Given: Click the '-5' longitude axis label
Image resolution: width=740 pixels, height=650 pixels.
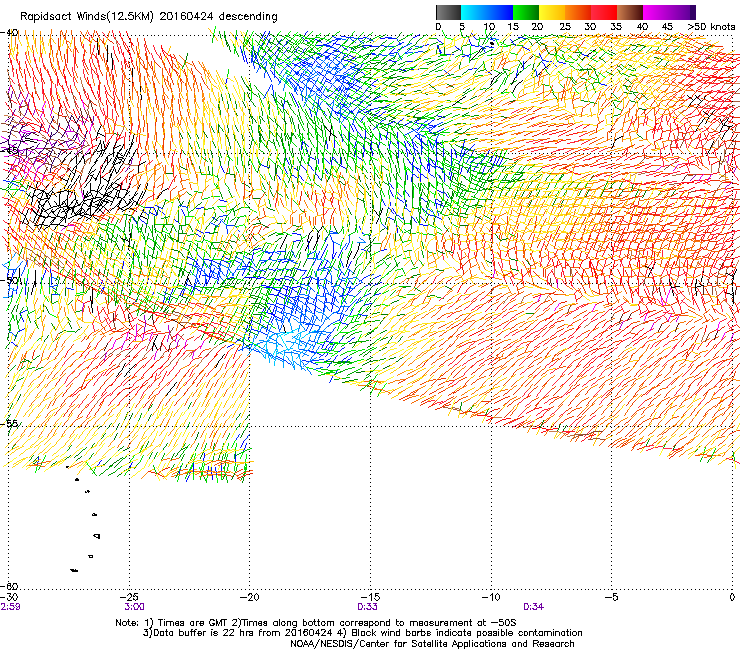Looking at the screenshot, I should 612,597.
